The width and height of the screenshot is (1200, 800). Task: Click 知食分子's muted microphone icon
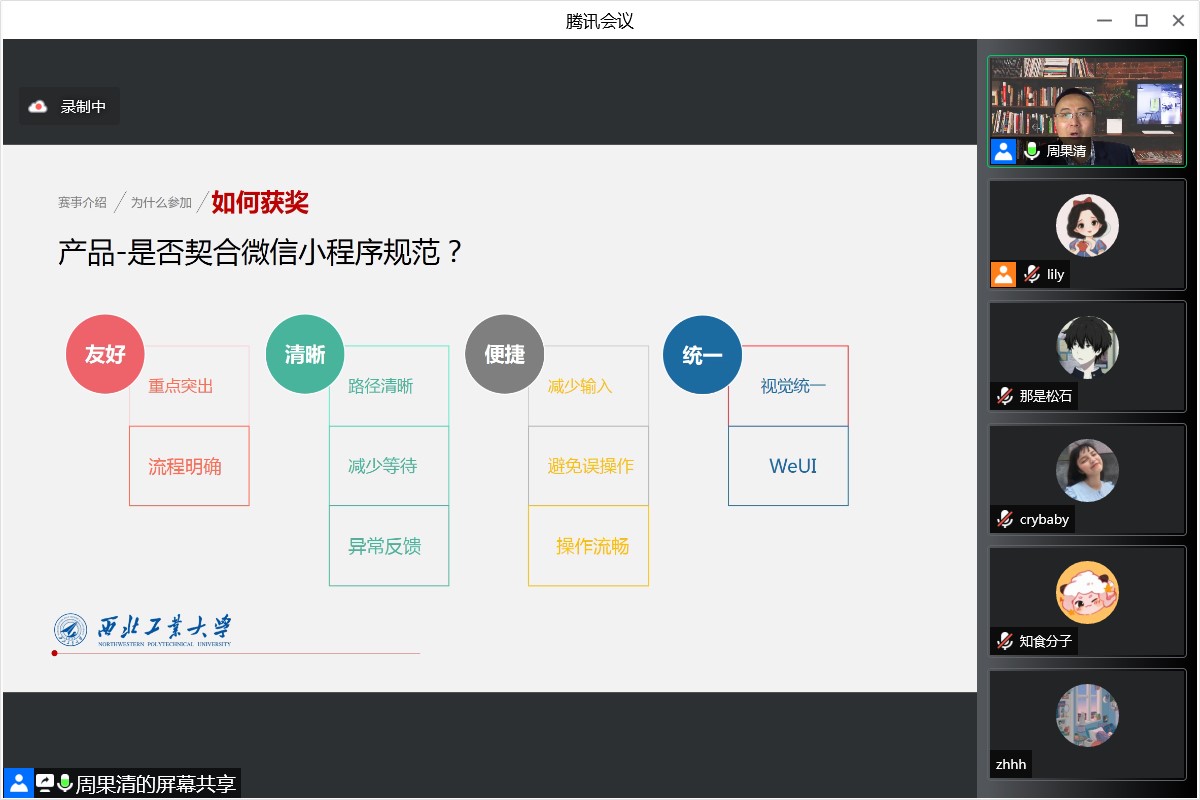click(x=1005, y=641)
